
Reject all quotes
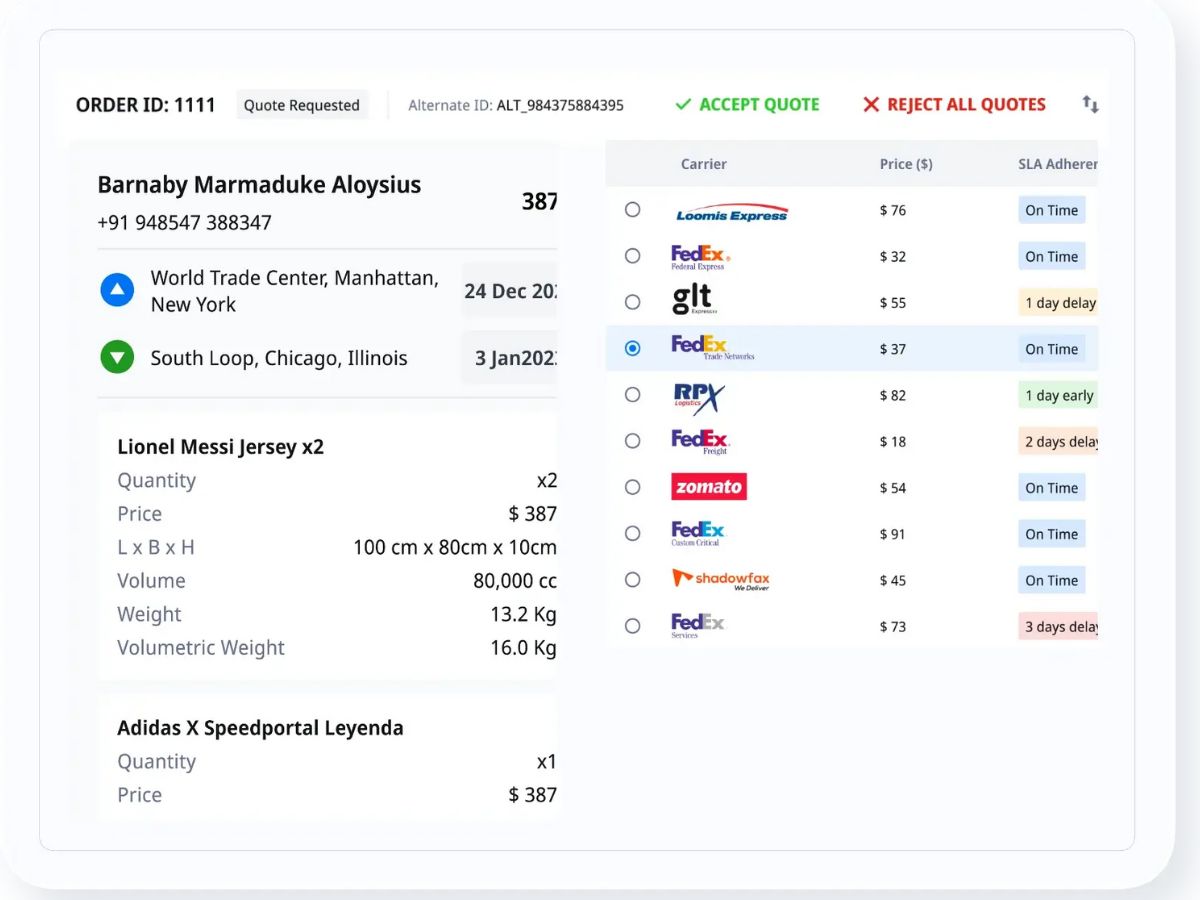pyautogui.click(x=954, y=104)
